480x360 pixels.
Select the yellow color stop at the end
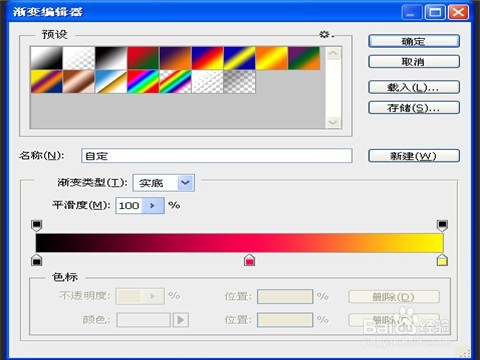[x=442, y=260]
